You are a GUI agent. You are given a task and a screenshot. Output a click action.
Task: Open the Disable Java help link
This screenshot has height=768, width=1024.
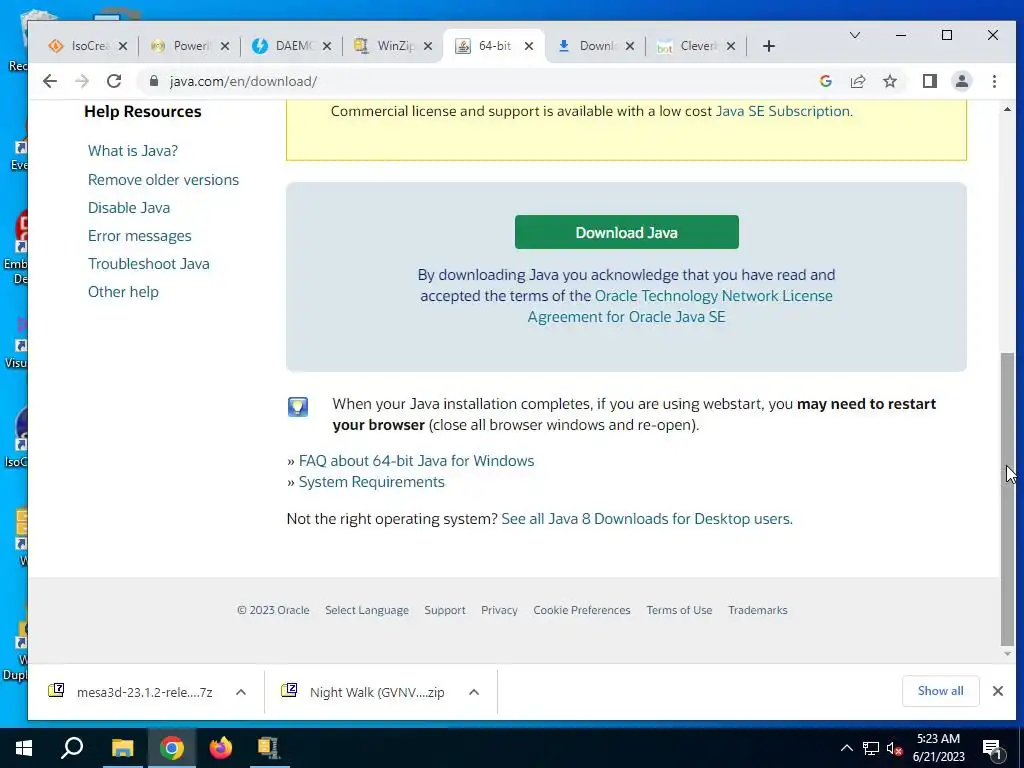[x=129, y=208]
